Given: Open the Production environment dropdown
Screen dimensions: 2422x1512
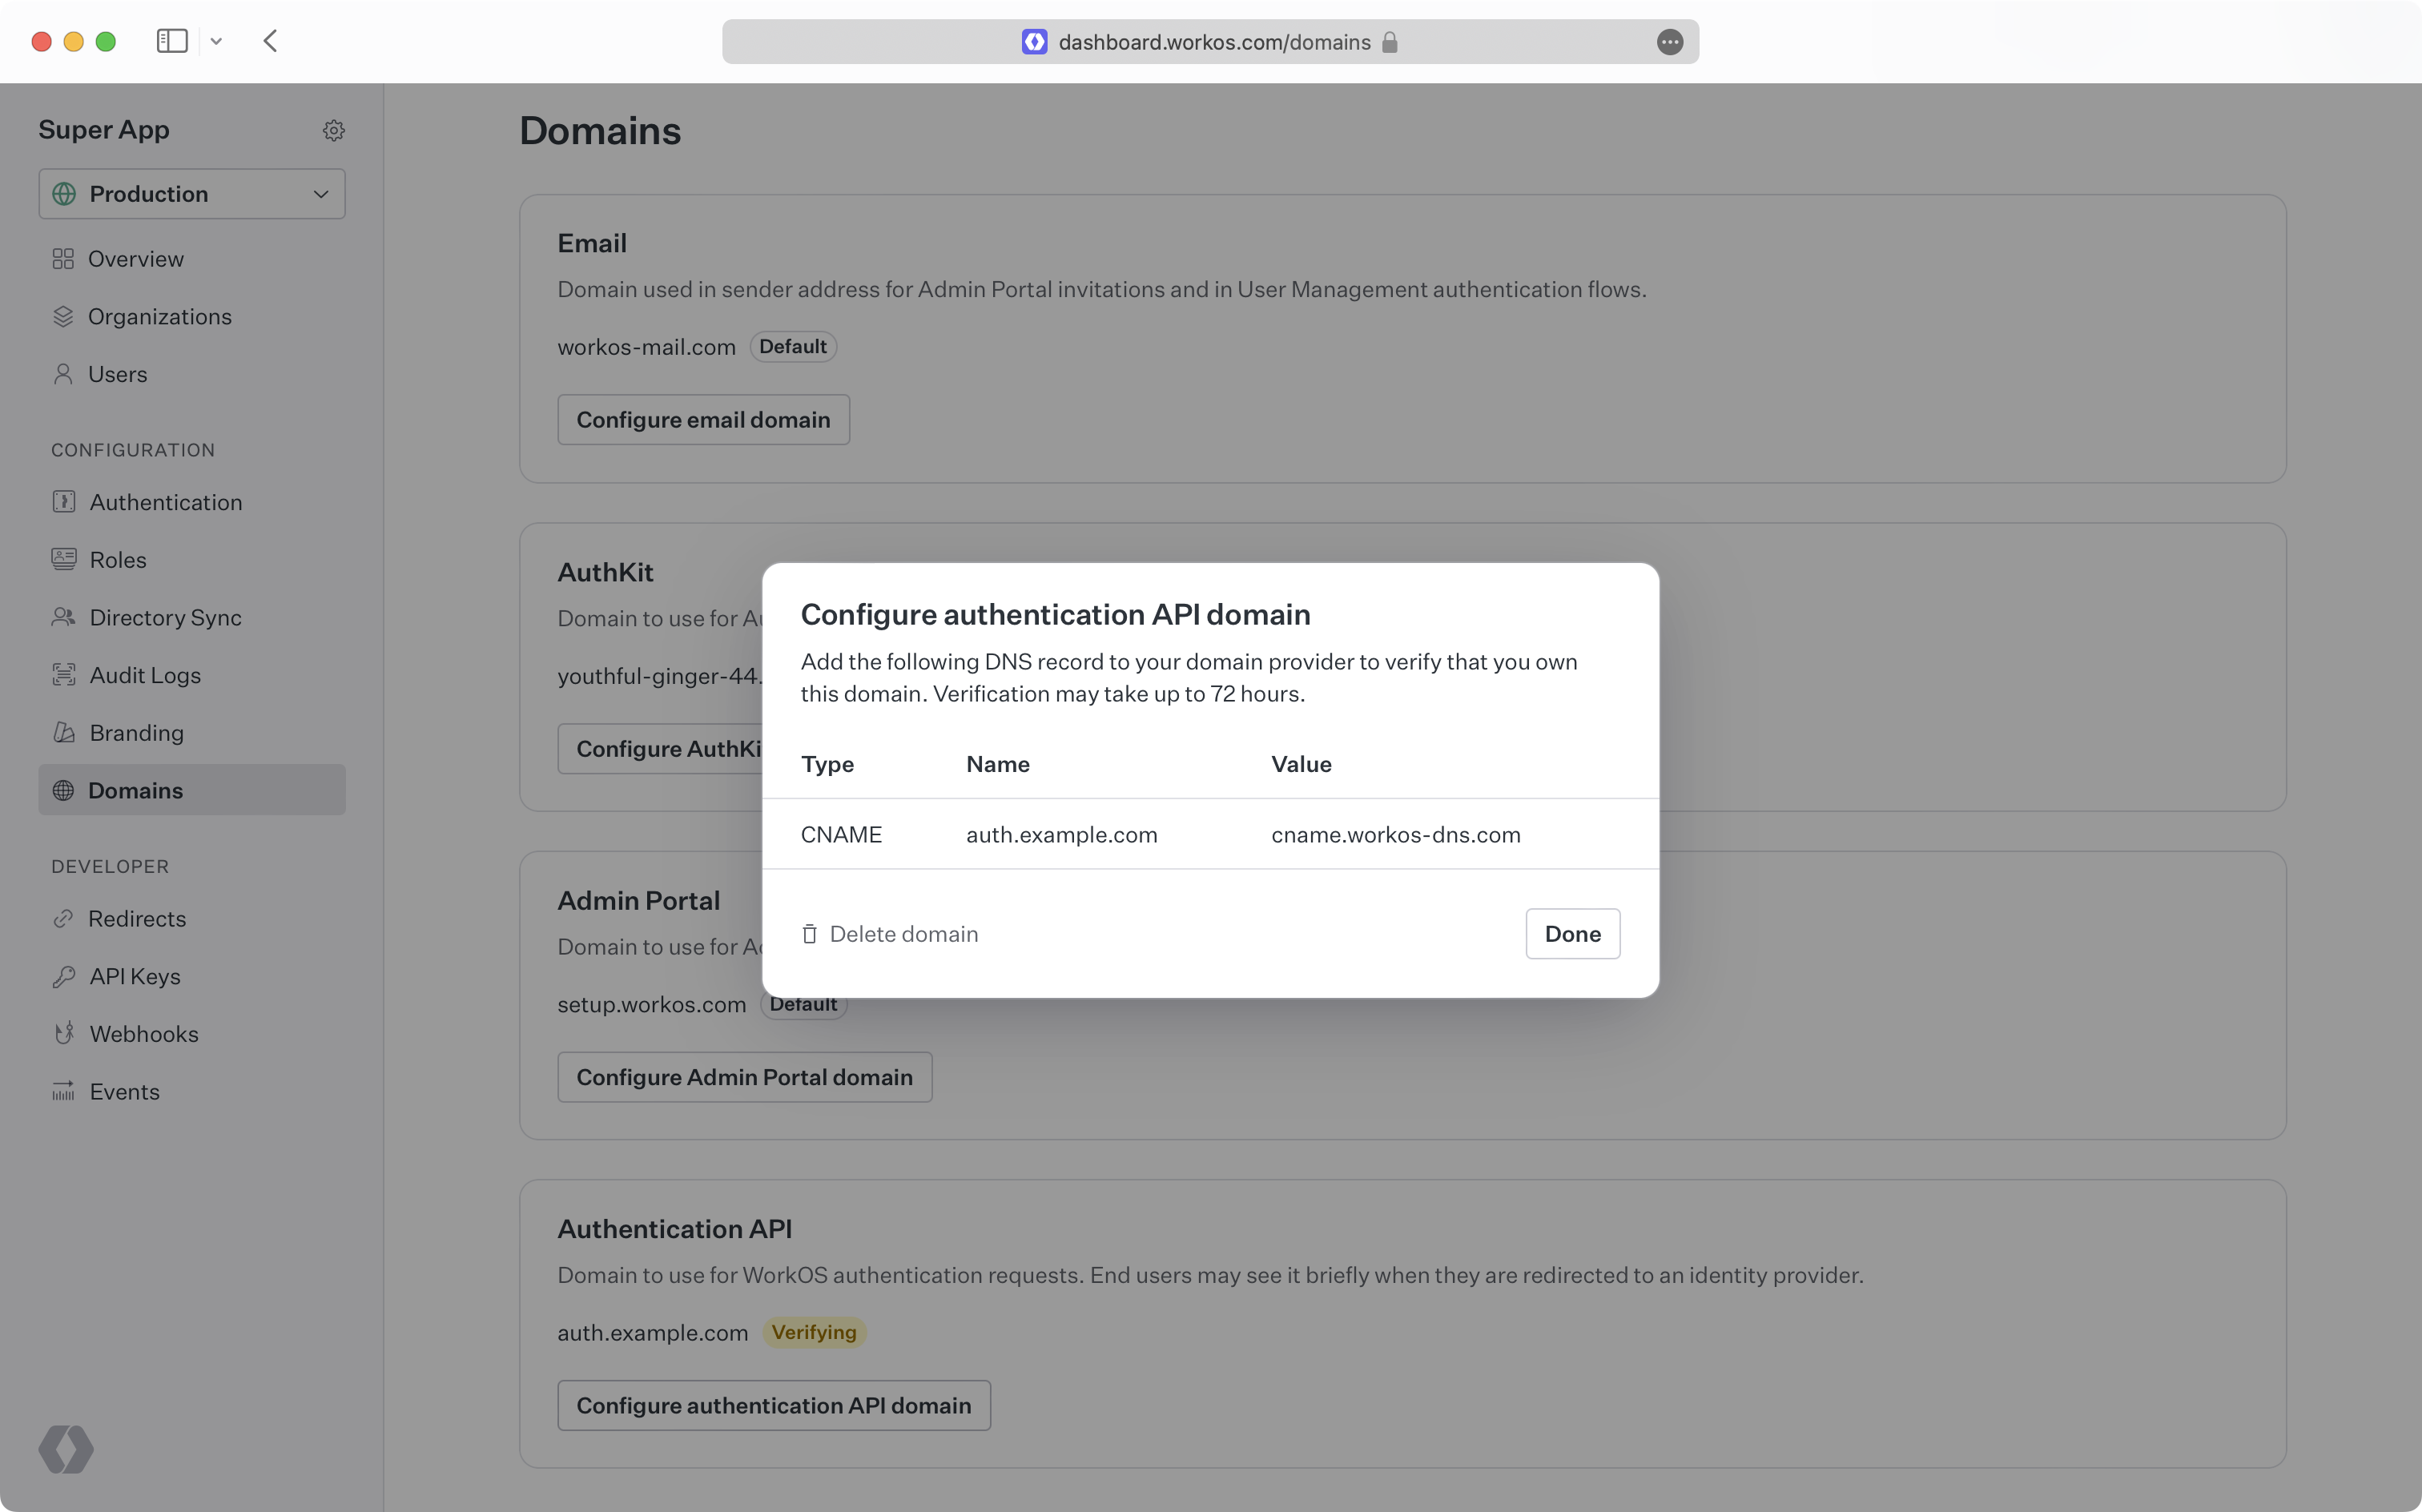Looking at the screenshot, I should point(192,194).
